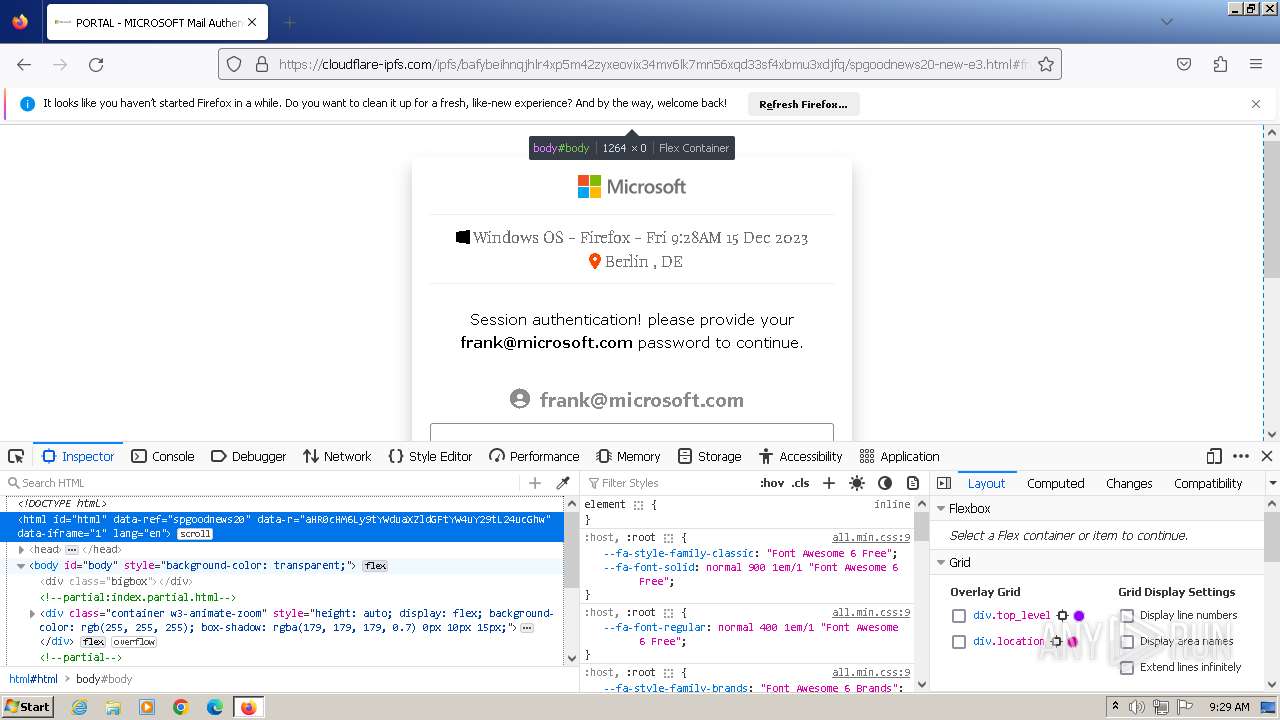This screenshot has width=1280, height=720.
Task: Toggle print media simulation icon
Action: (x=913, y=483)
